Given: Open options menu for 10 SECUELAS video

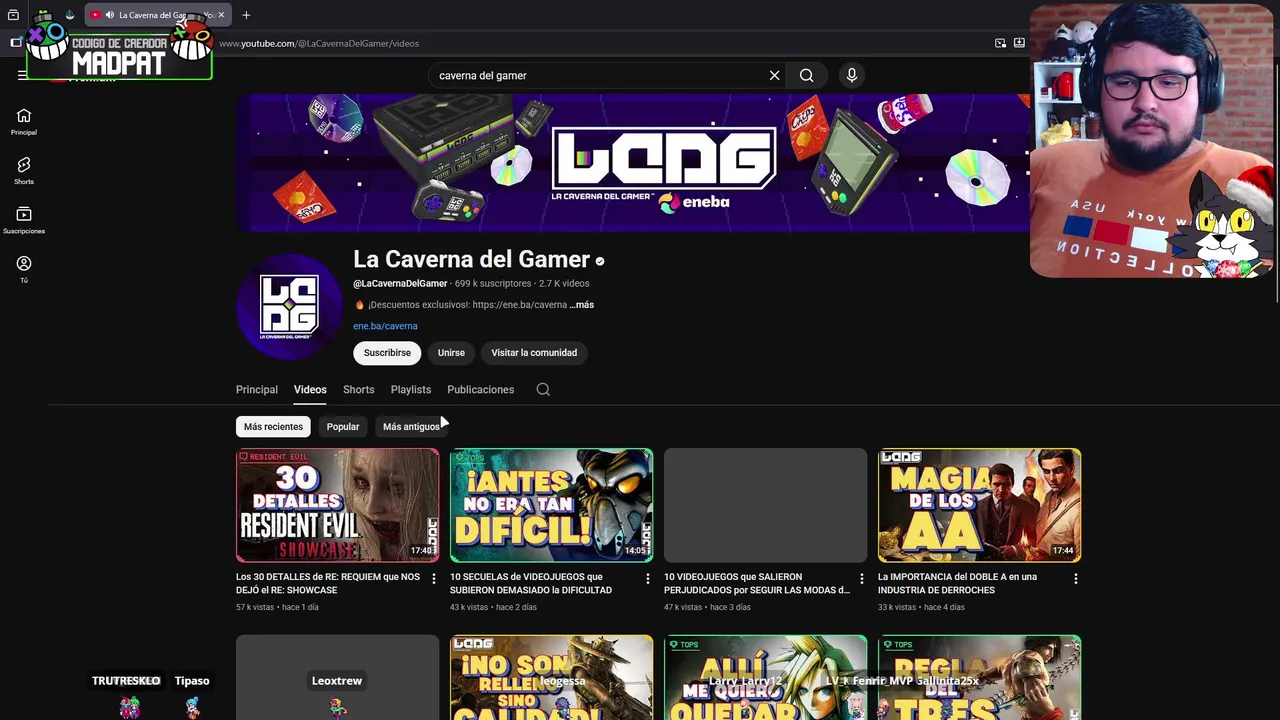Looking at the screenshot, I should coord(647,578).
